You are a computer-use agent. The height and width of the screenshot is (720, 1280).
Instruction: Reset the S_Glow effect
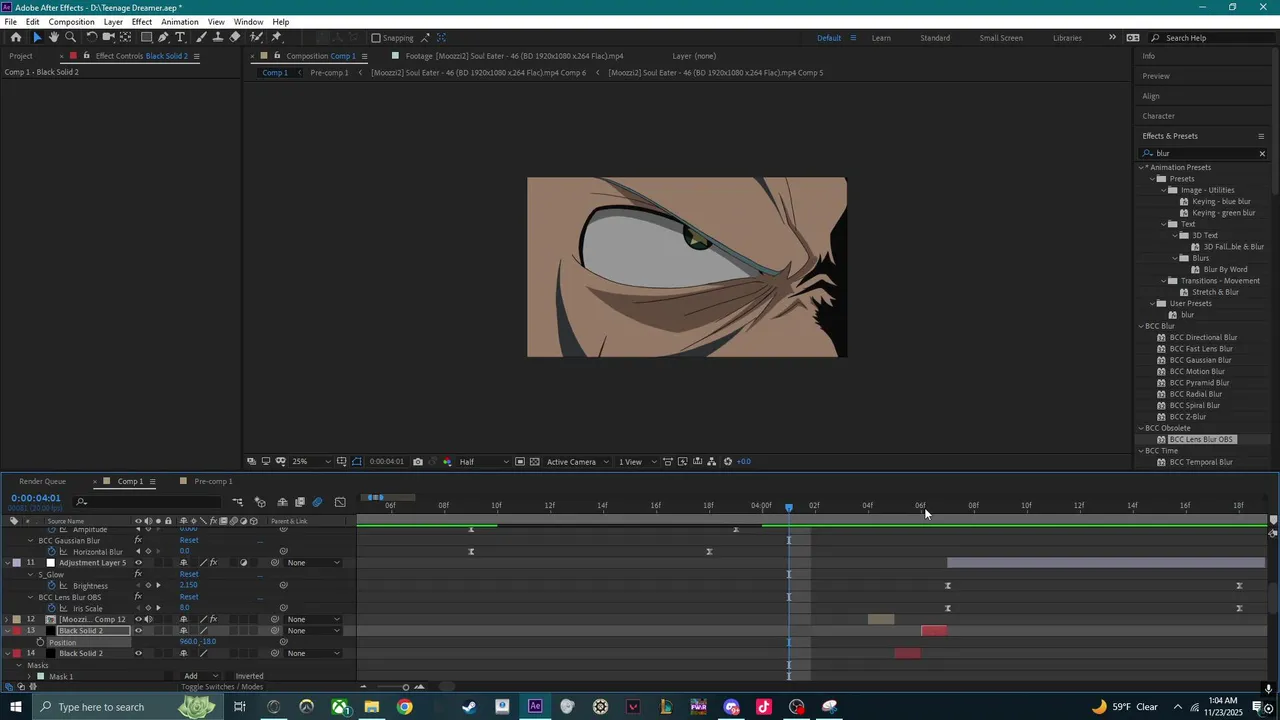point(189,575)
